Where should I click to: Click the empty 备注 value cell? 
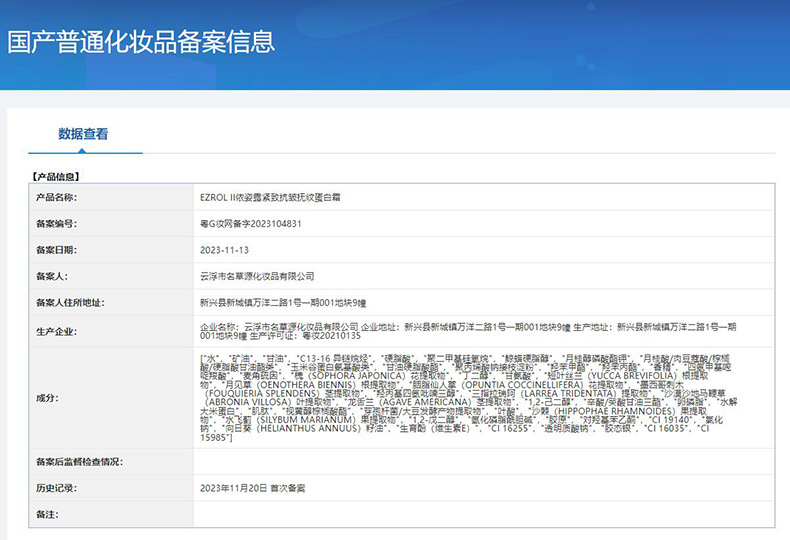click(x=480, y=513)
